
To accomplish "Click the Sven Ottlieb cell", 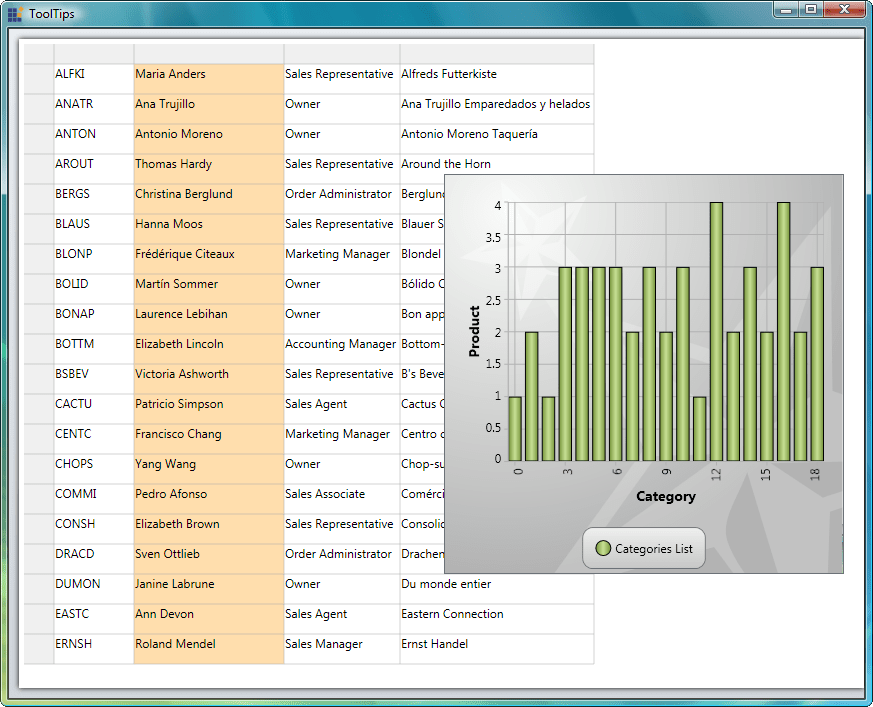I will (x=209, y=560).
